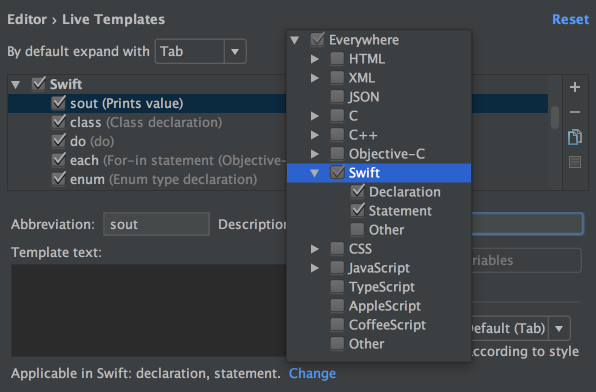The image size is (596, 392).
Task: Enable the Objective-C context checkbox
Action: (x=337, y=154)
